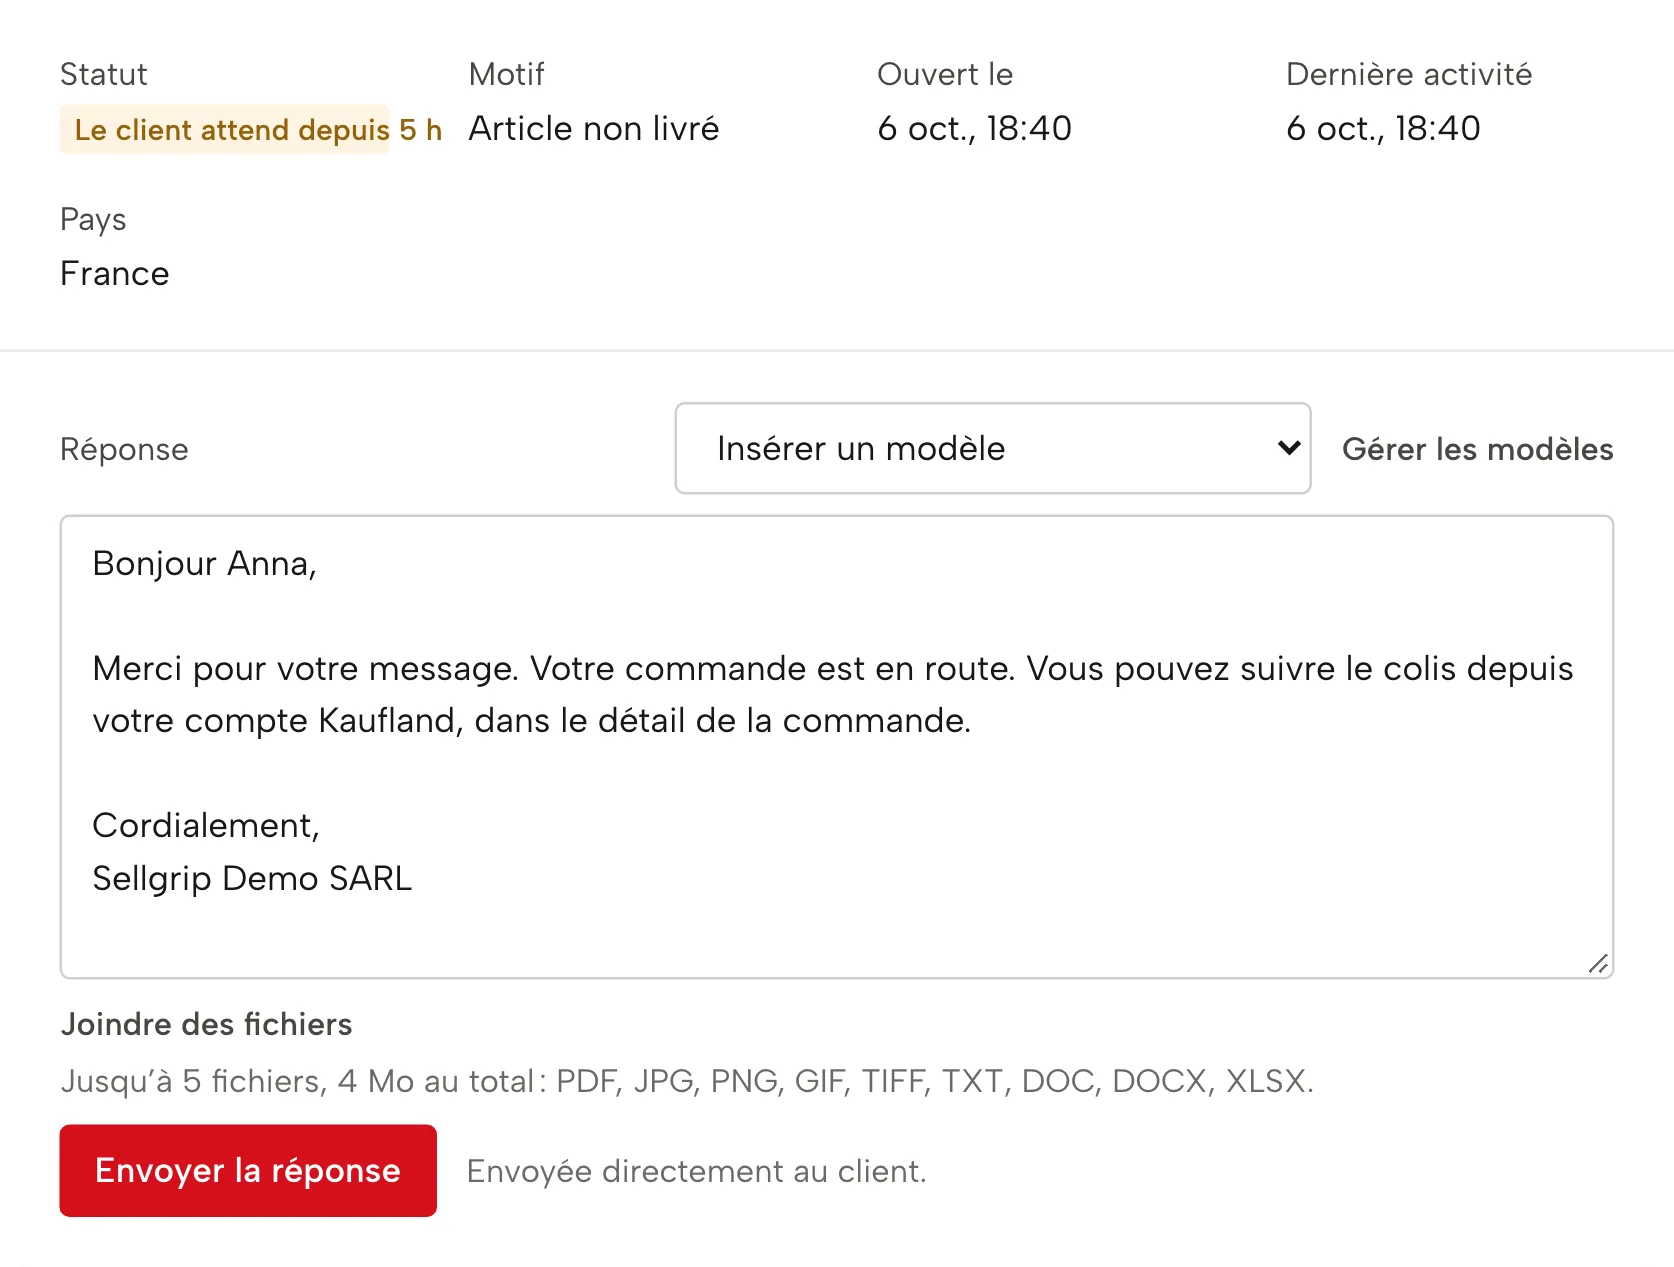
Task: Select the country value France
Action: tap(115, 274)
